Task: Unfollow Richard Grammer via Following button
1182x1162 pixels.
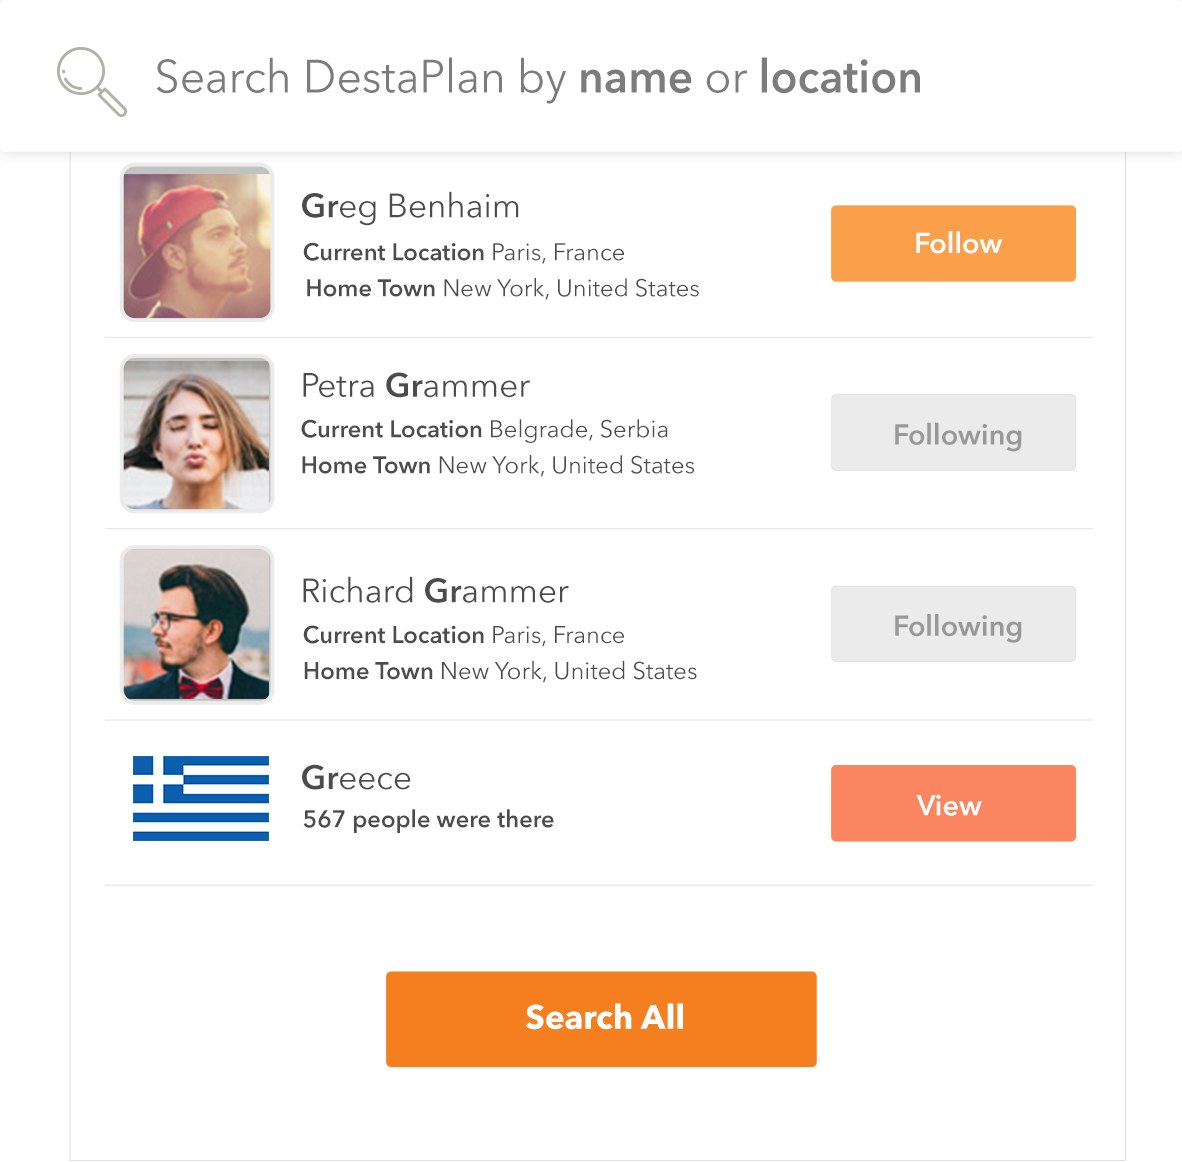Action: click(952, 624)
